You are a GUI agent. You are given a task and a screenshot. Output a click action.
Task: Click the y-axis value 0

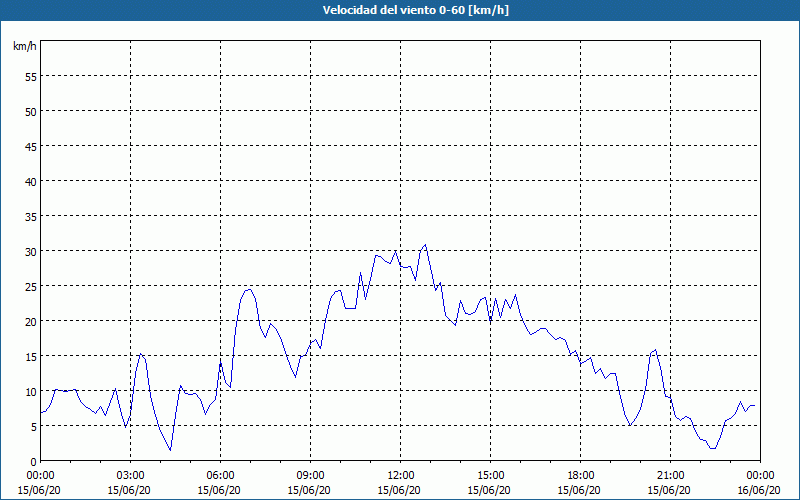(x=34, y=461)
